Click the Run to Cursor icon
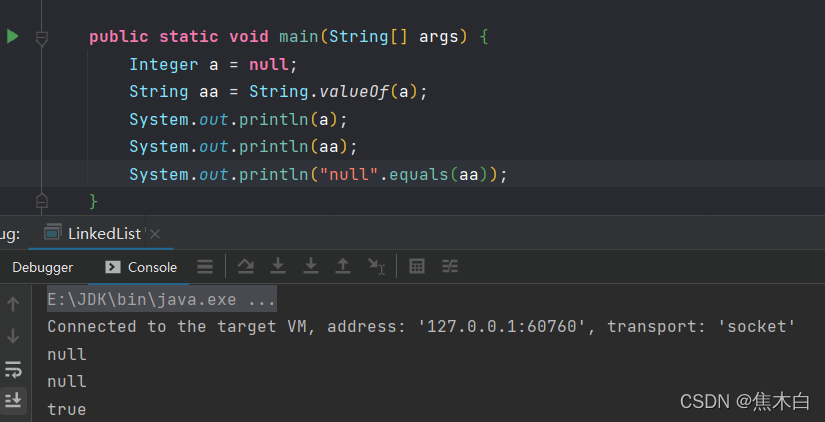Image resolution: width=825 pixels, height=422 pixels. coord(376,266)
